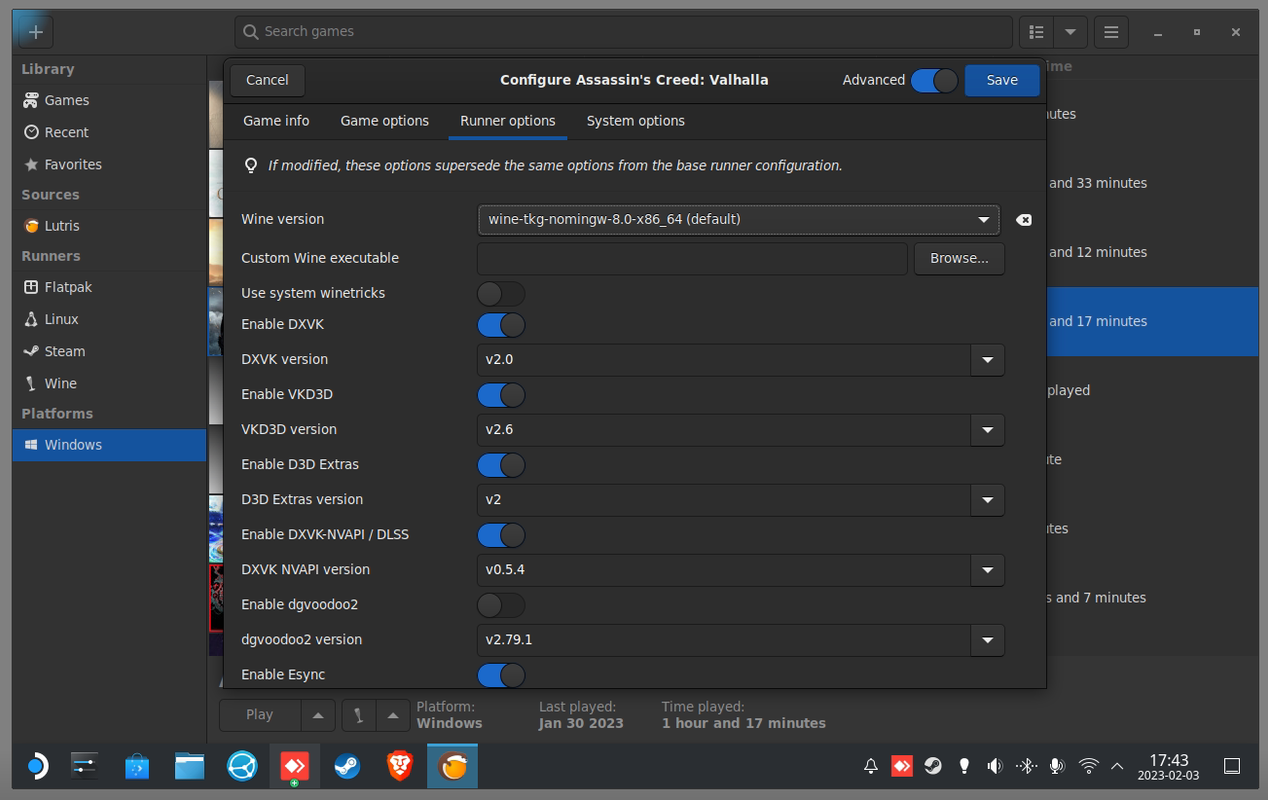Expand the arrow beside the wine glass button
The image size is (1268, 800).
point(393,715)
